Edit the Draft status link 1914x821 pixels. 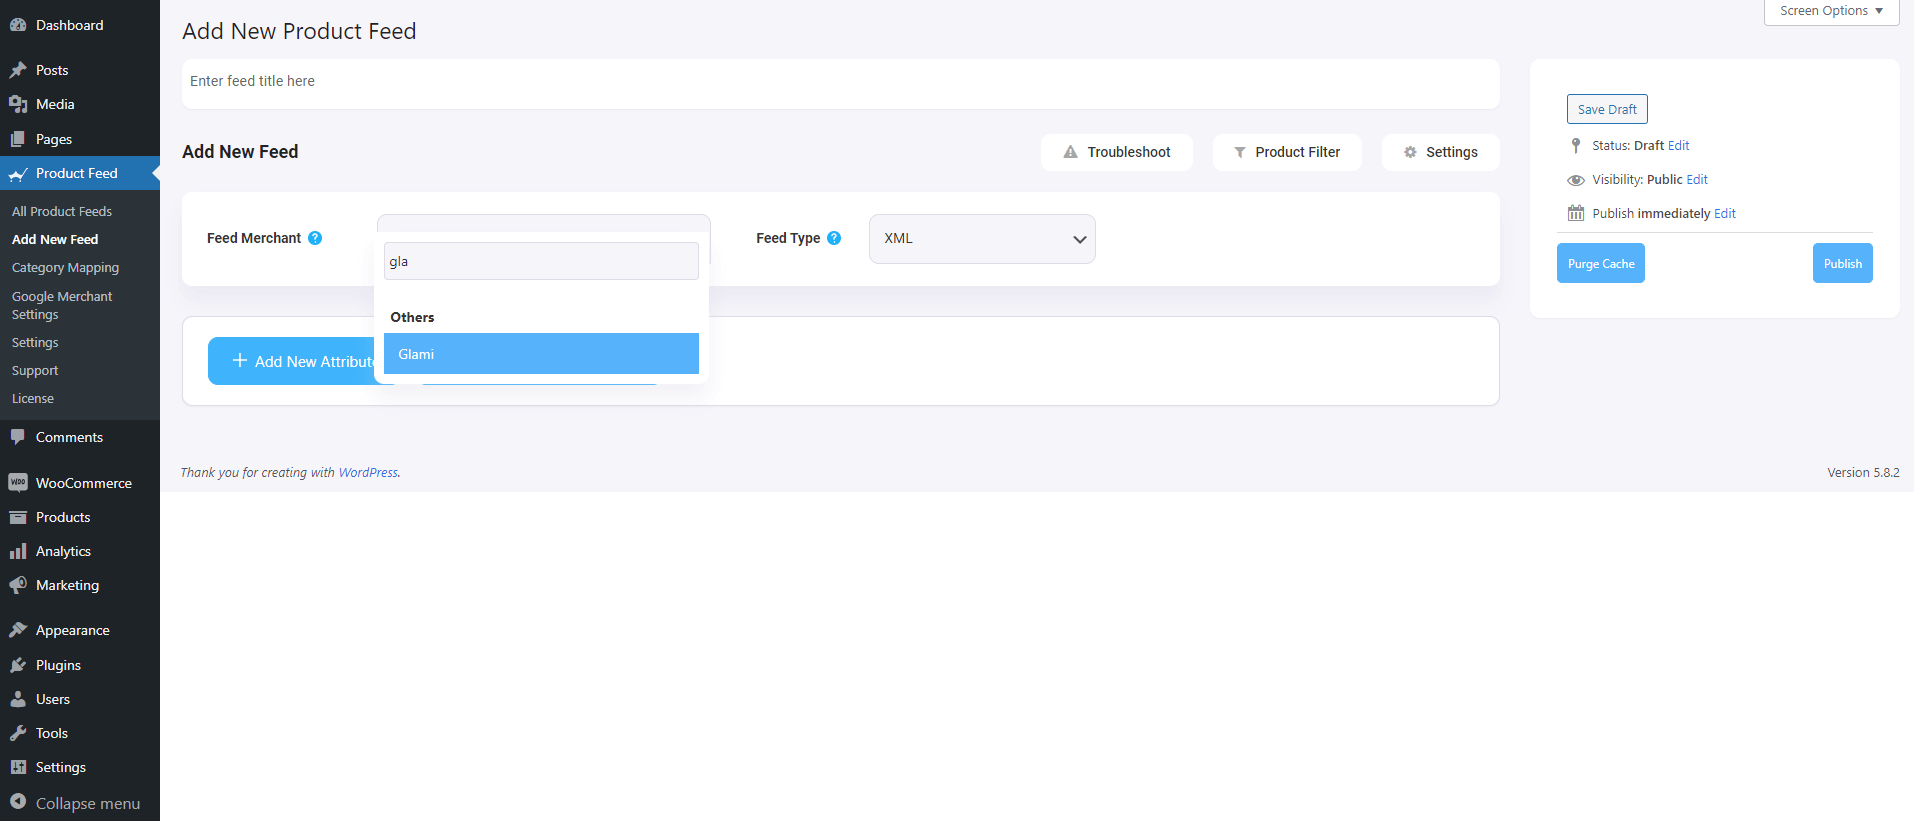coord(1678,145)
